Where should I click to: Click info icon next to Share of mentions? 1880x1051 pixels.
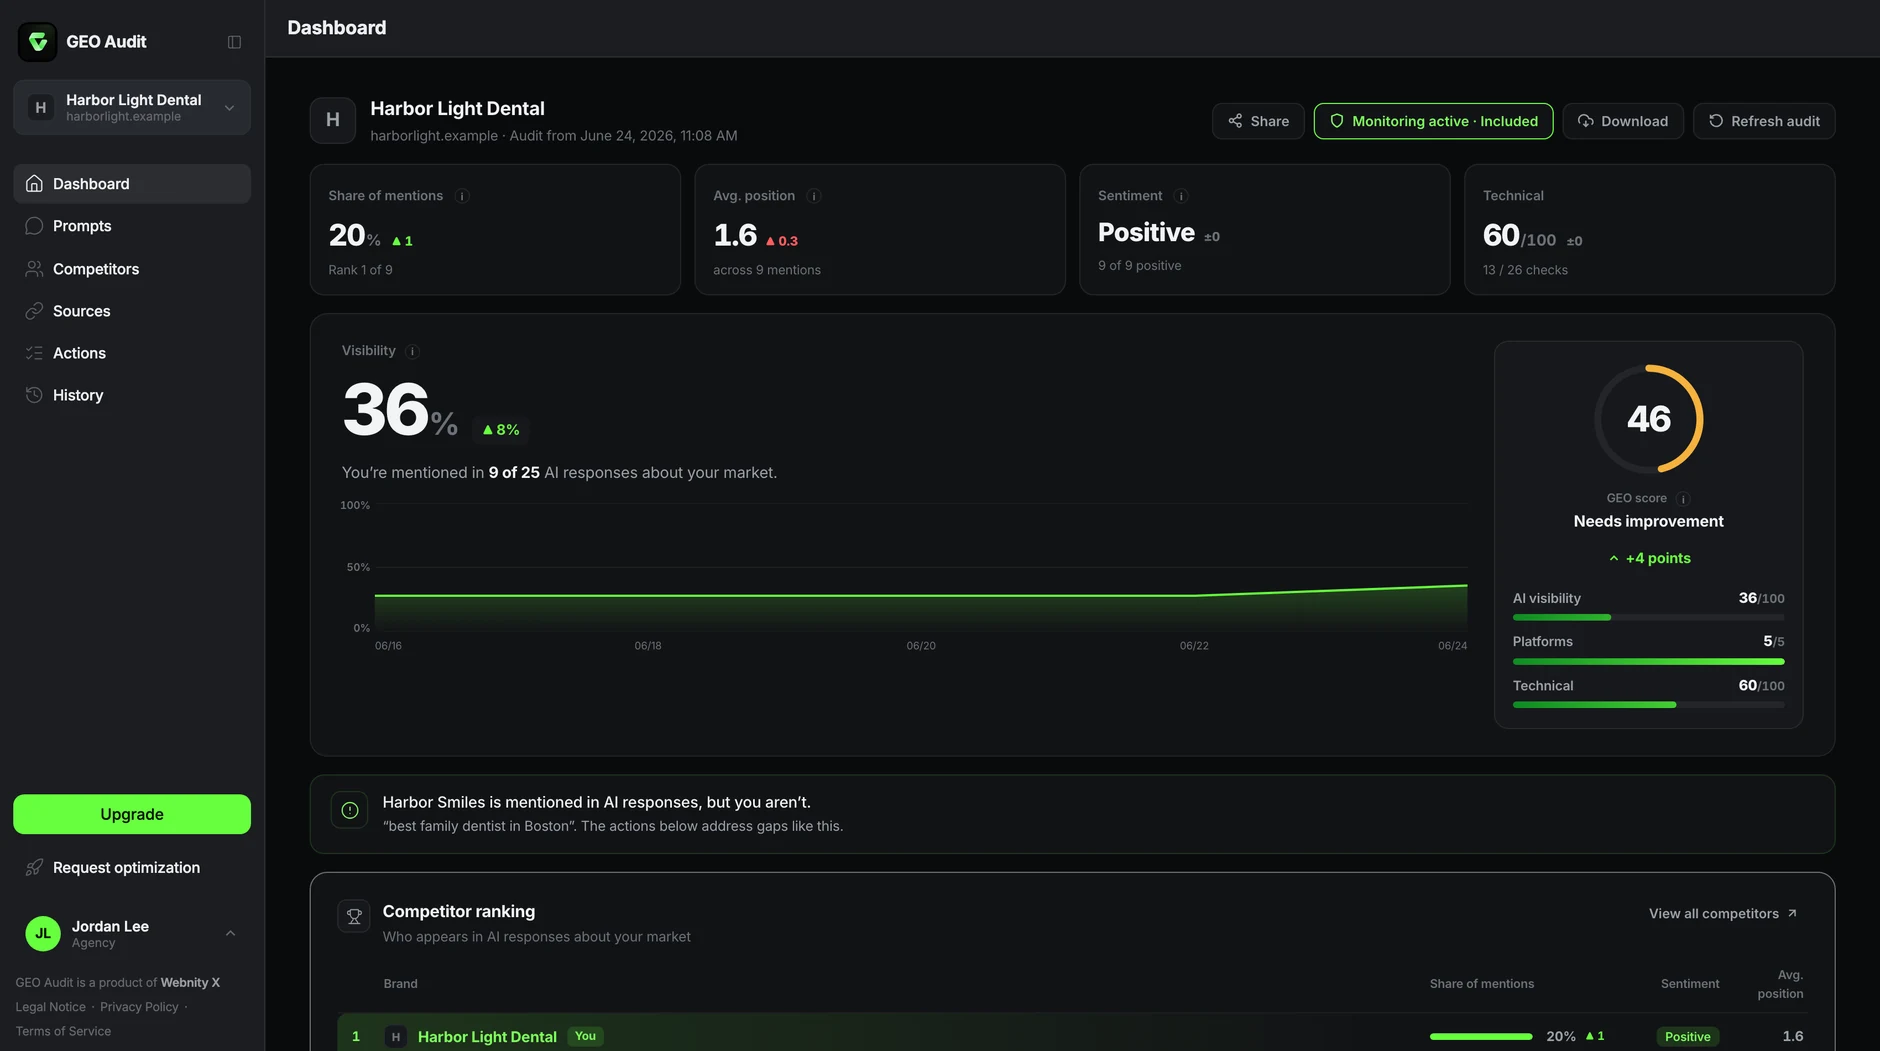462,196
